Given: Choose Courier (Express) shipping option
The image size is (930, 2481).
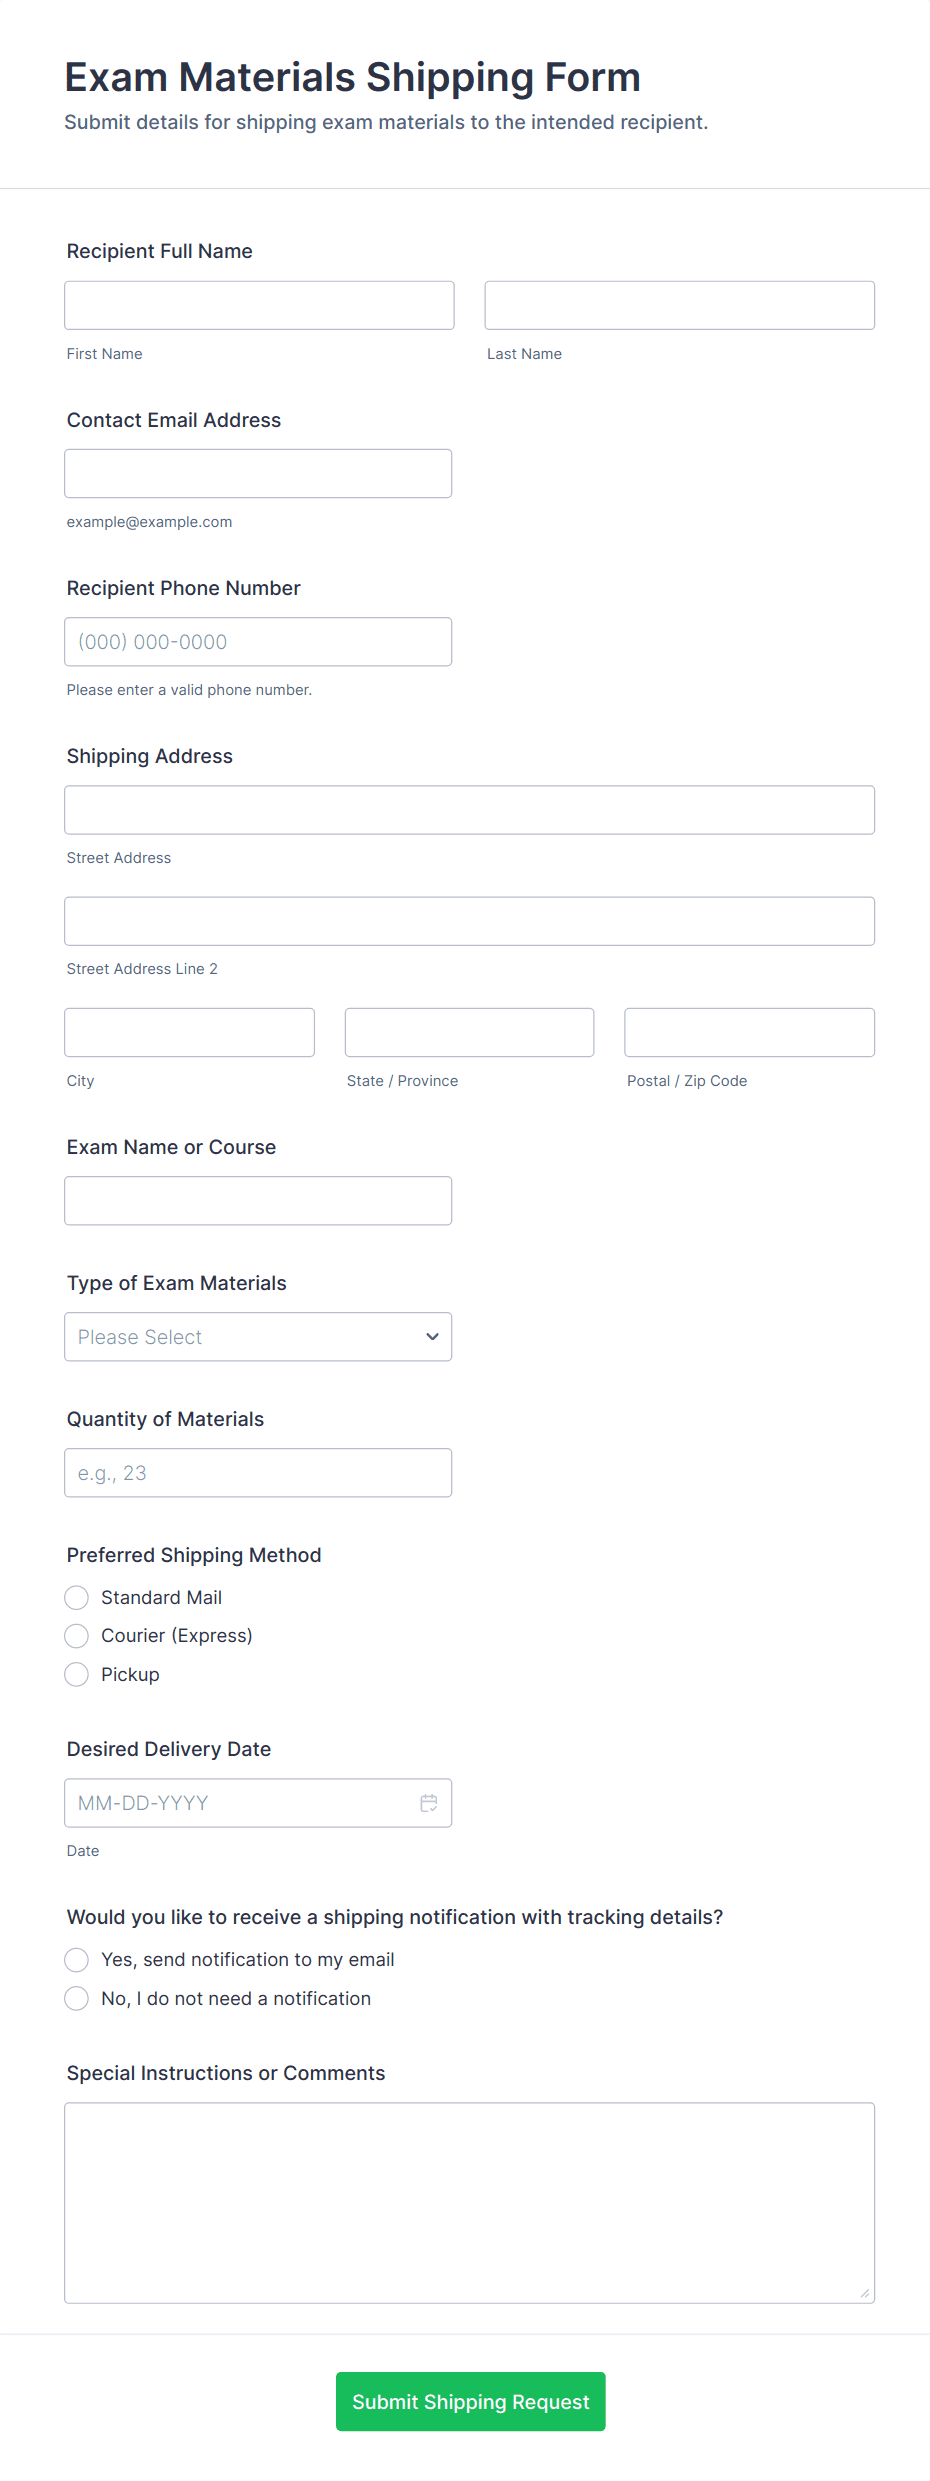Looking at the screenshot, I should [77, 1636].
